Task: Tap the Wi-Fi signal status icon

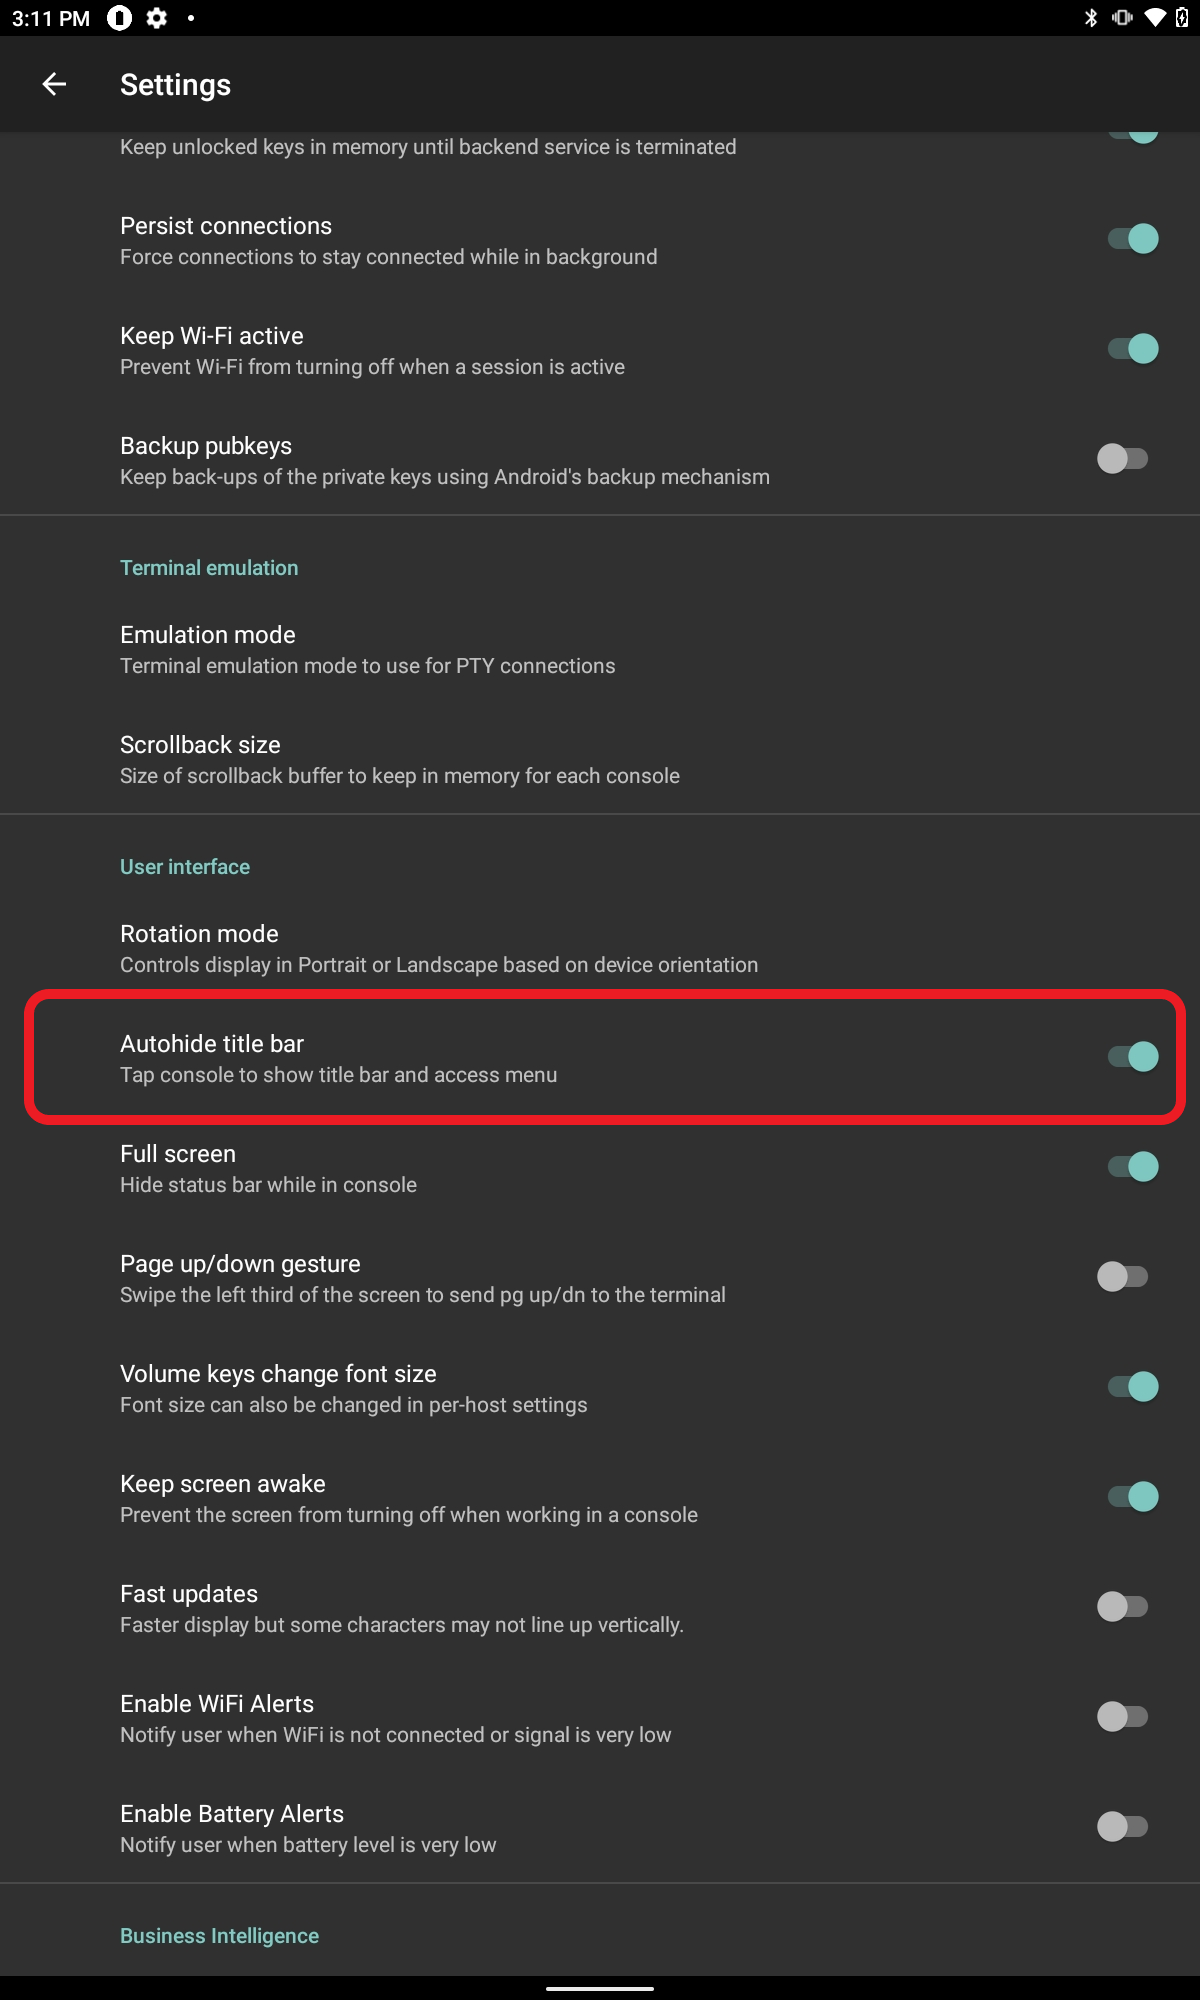Action: 1155,18
